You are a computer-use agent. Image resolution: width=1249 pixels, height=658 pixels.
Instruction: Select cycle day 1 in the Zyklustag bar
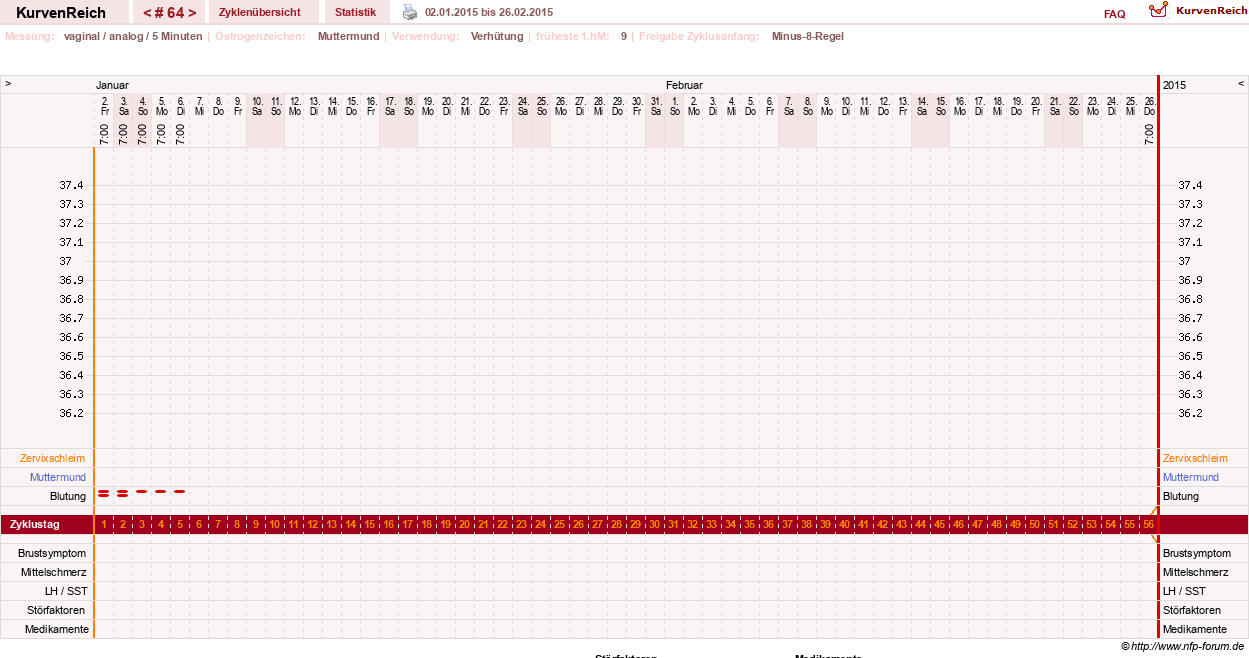(103, 524)
